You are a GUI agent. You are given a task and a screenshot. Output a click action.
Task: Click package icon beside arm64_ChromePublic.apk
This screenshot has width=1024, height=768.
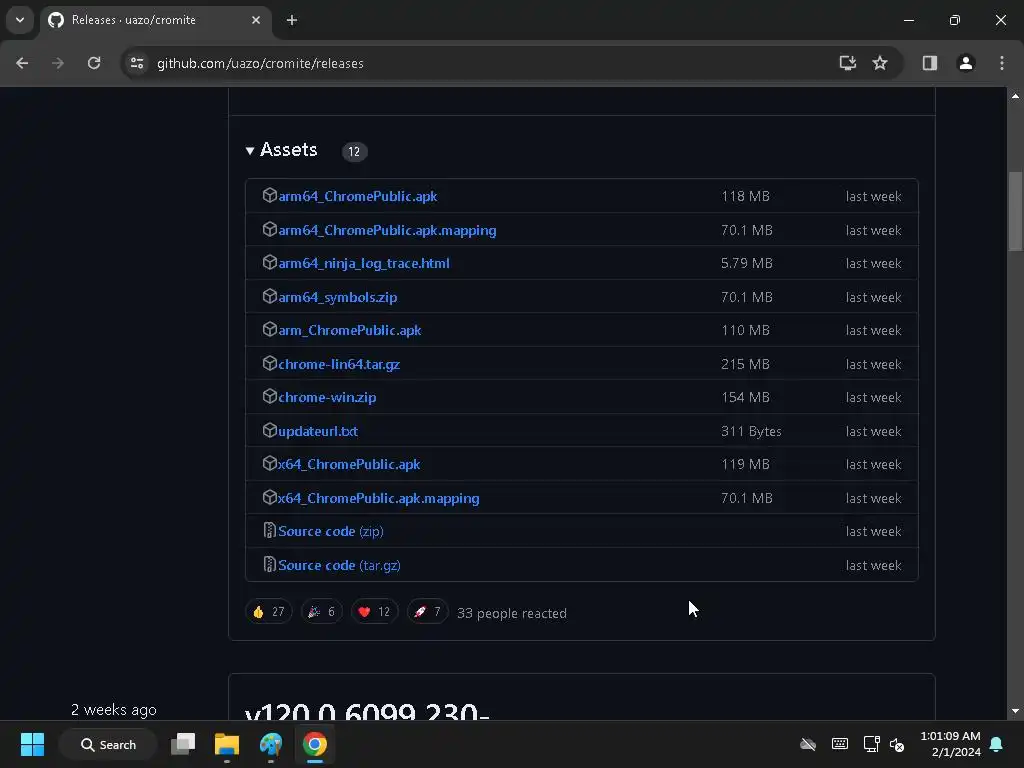click(270, 195)
